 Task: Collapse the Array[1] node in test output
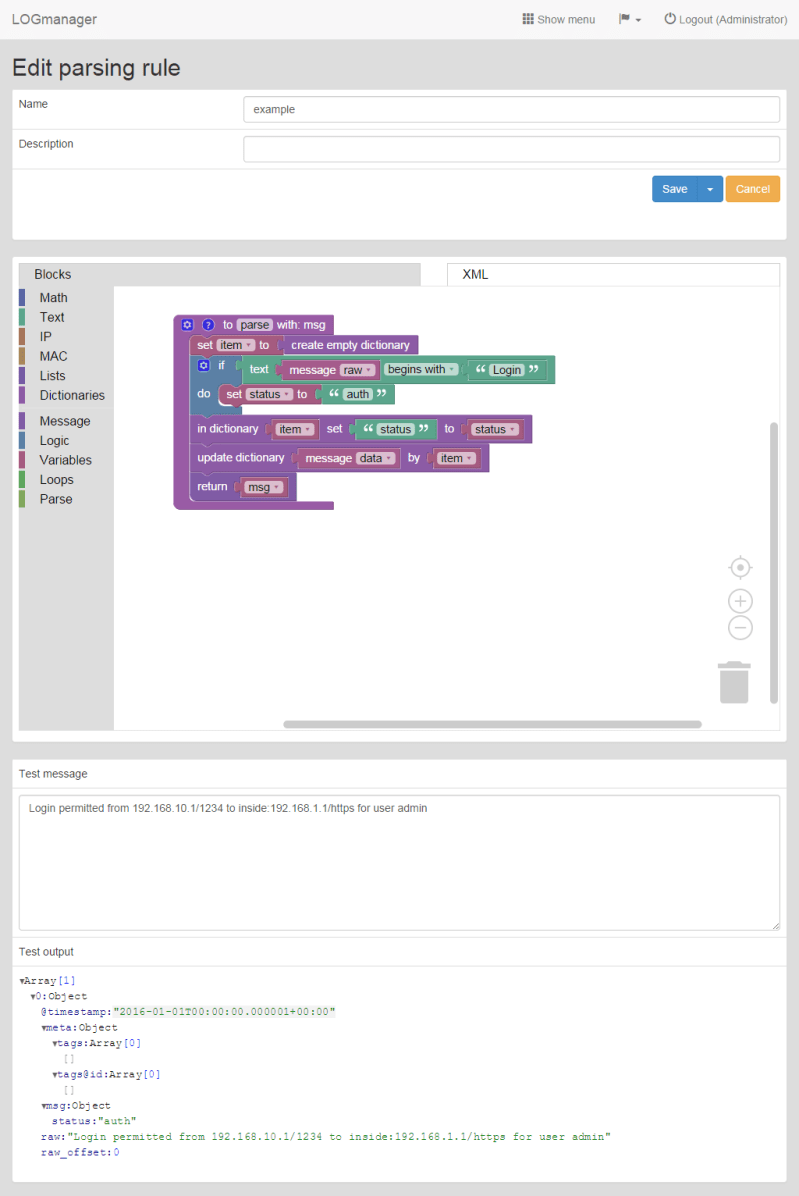coord(22,981)
